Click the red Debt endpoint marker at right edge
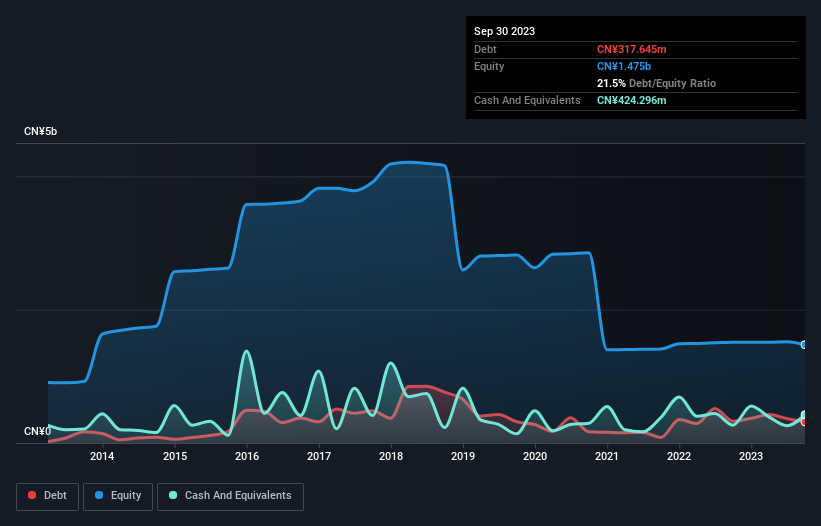The height and width of the screenshot is (526, 821). 803,422
